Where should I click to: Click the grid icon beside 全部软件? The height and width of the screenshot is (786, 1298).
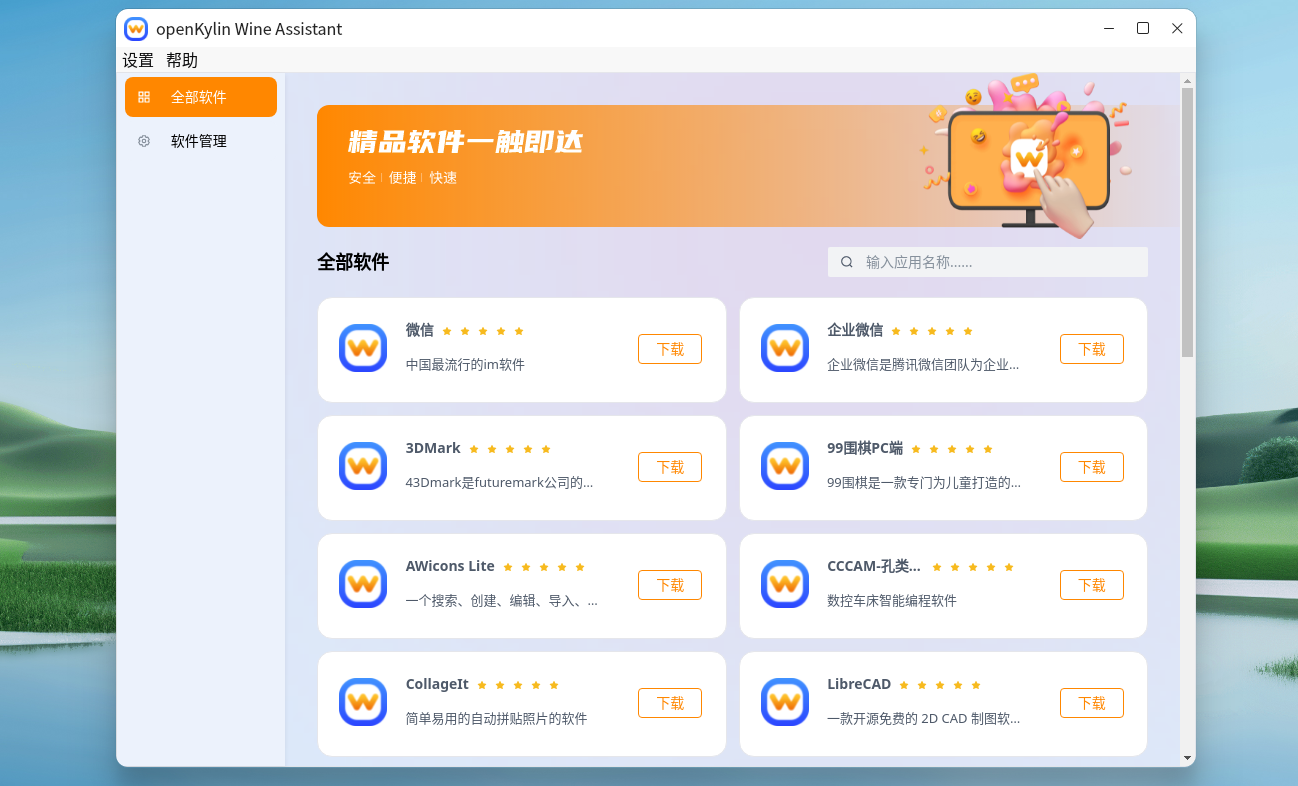pos(144,97)
